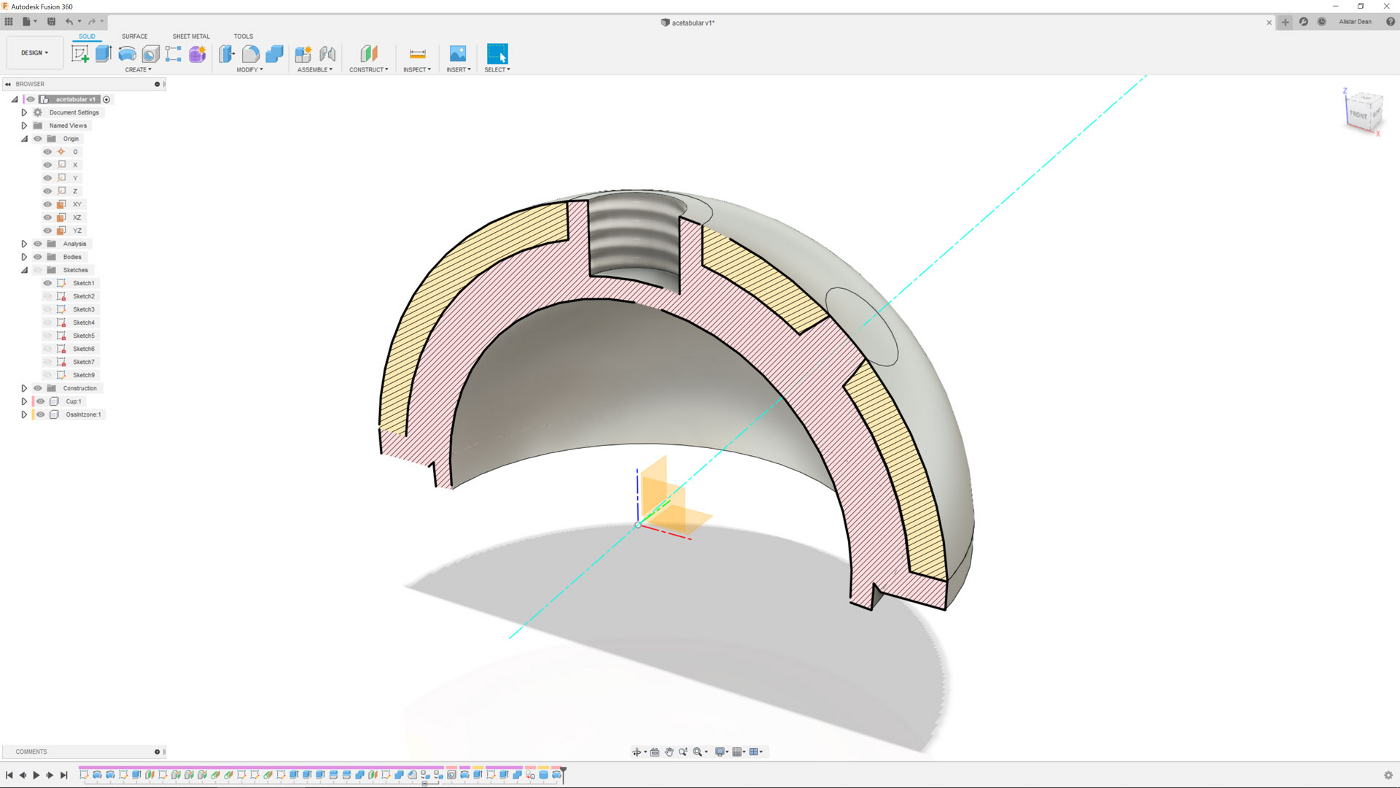Click the Insert image icon

(457, 54)
